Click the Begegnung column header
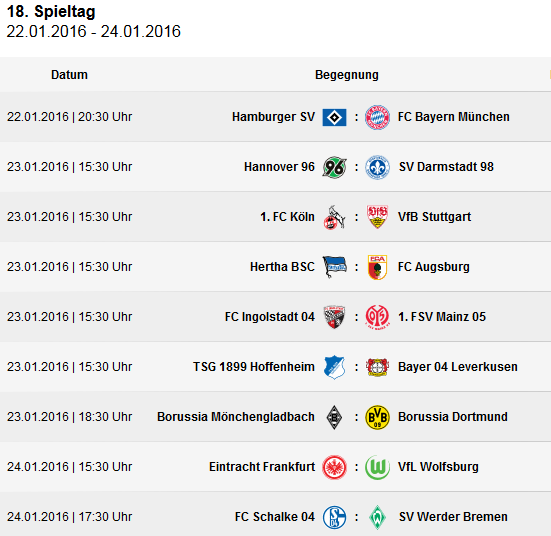The height and width of the screenshot is (536, 551). [346, 75]
